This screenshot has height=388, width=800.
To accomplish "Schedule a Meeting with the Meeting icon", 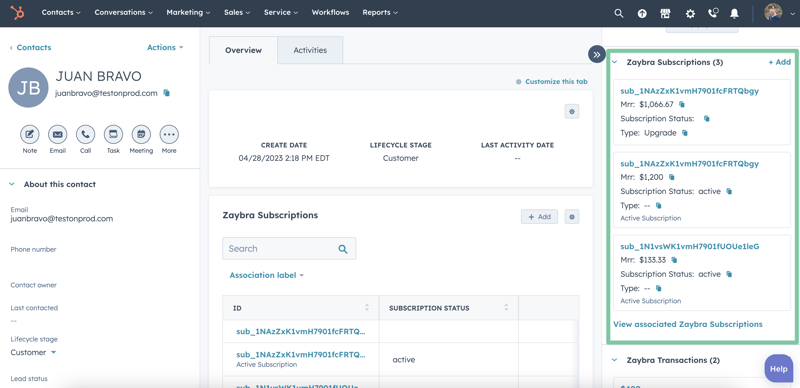I will (141, 134).
